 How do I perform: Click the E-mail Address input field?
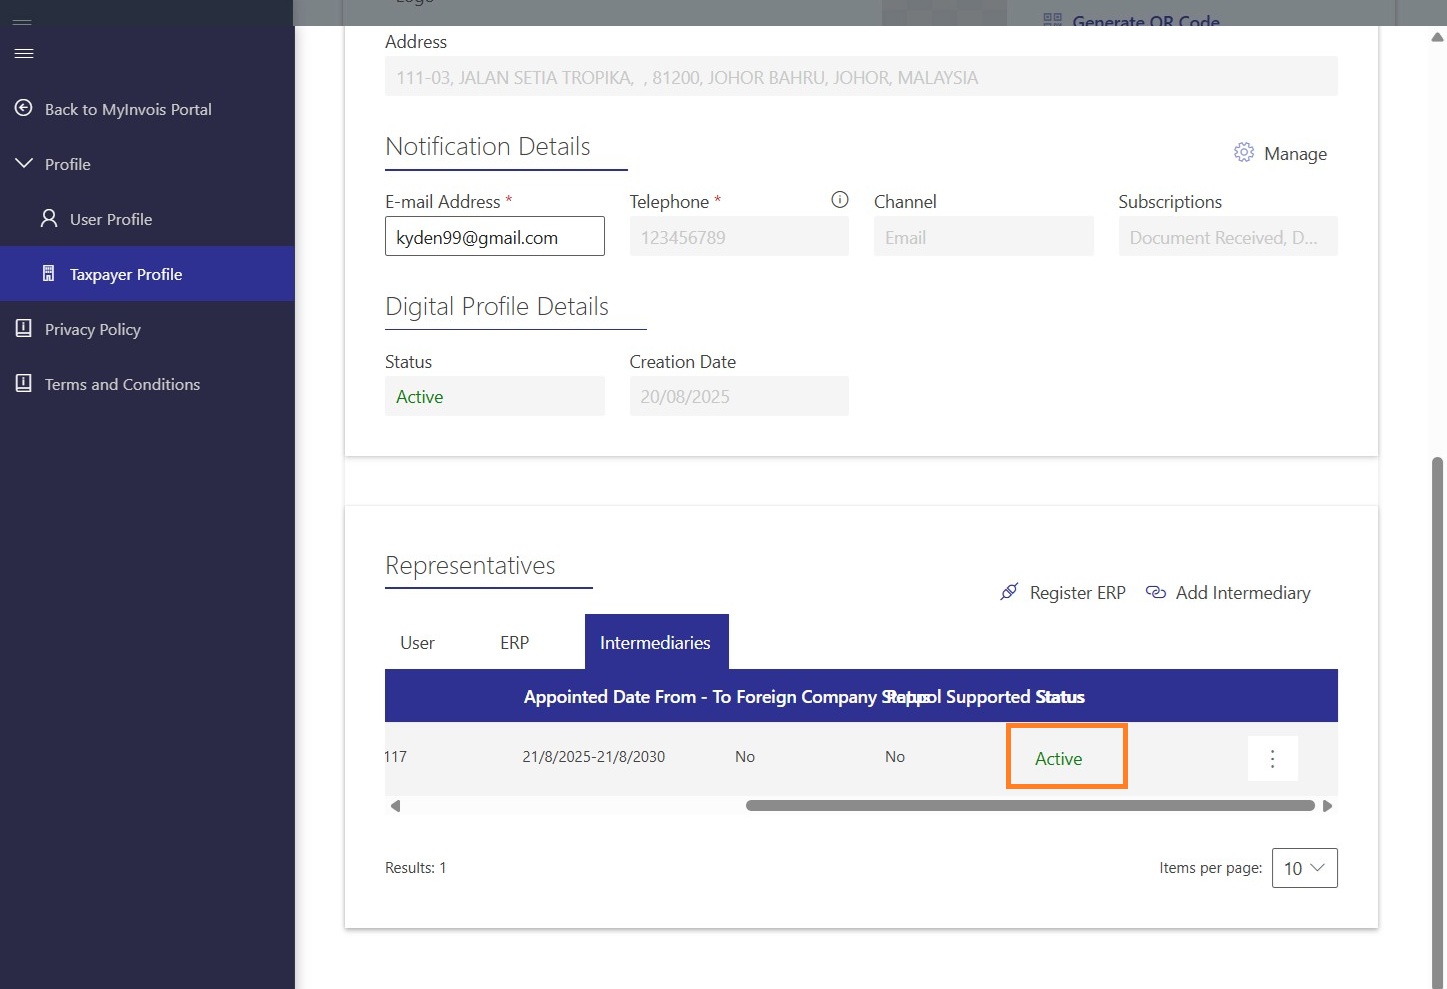(494, 237)
